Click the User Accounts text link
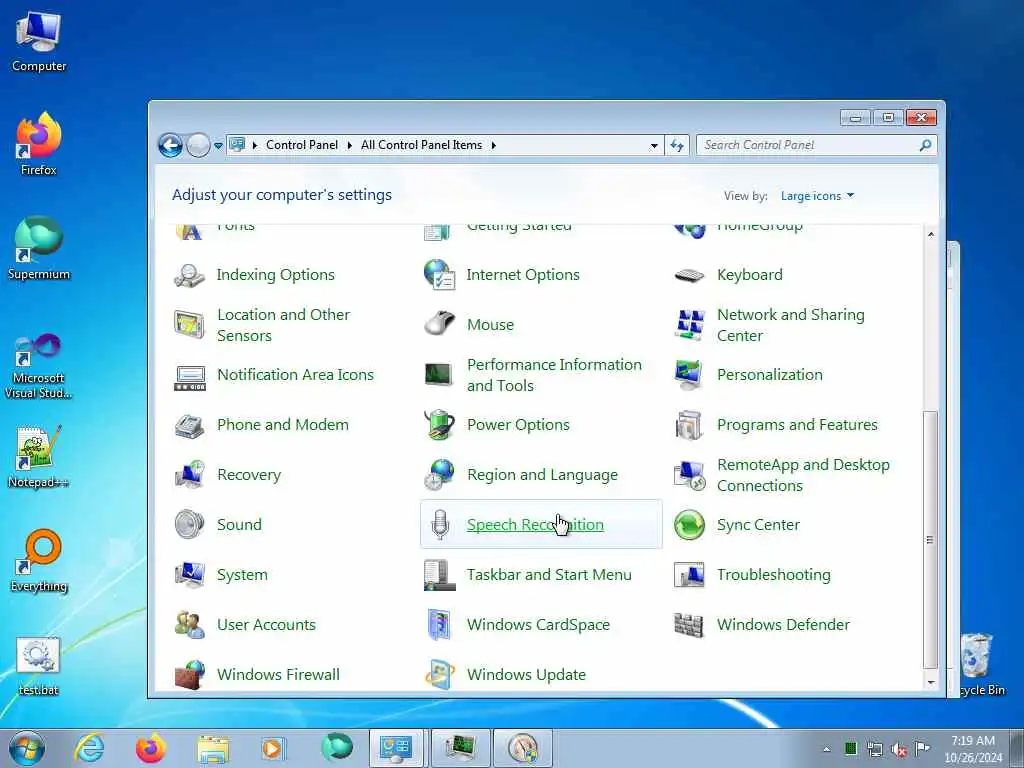 point(266,625)
